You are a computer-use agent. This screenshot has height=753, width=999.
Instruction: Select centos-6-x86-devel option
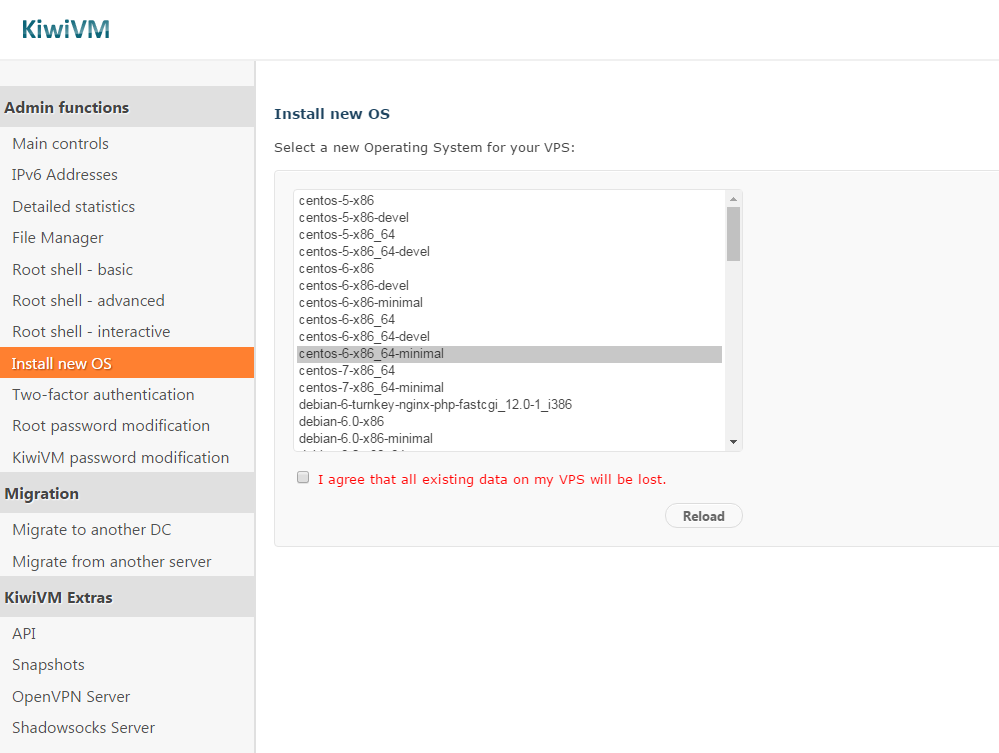point(510,285)
